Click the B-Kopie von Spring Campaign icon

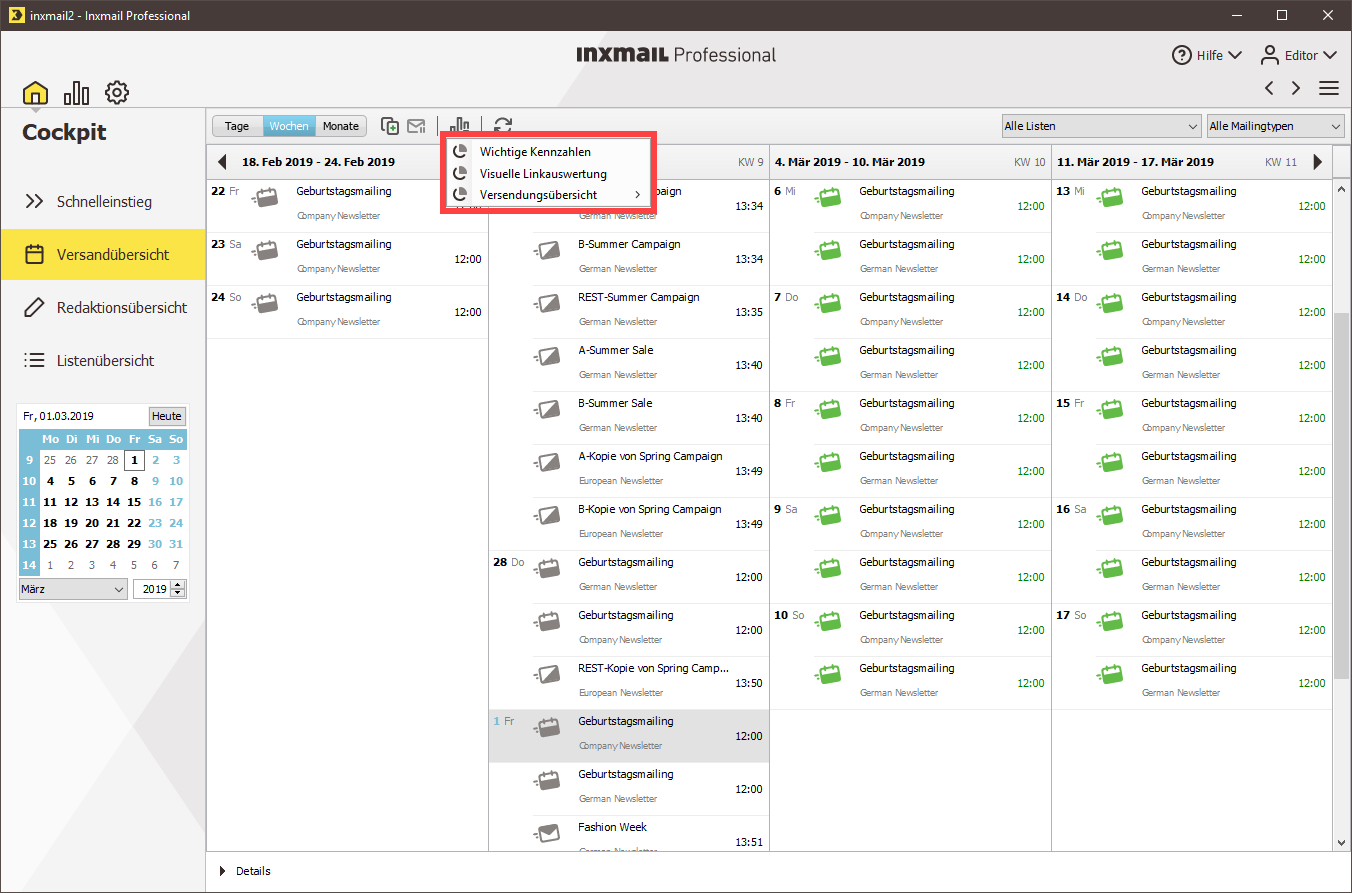tap(547, 515)
